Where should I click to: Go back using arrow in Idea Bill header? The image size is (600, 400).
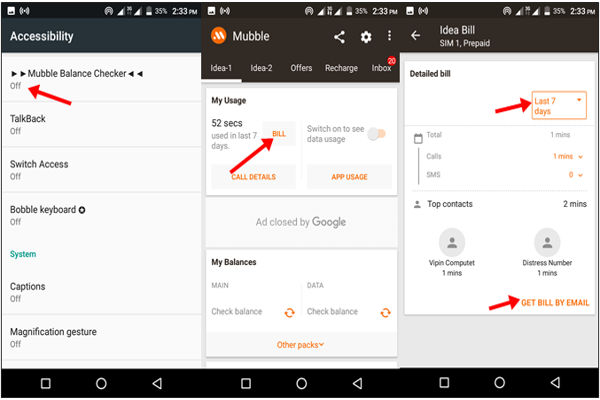point(415,36)
